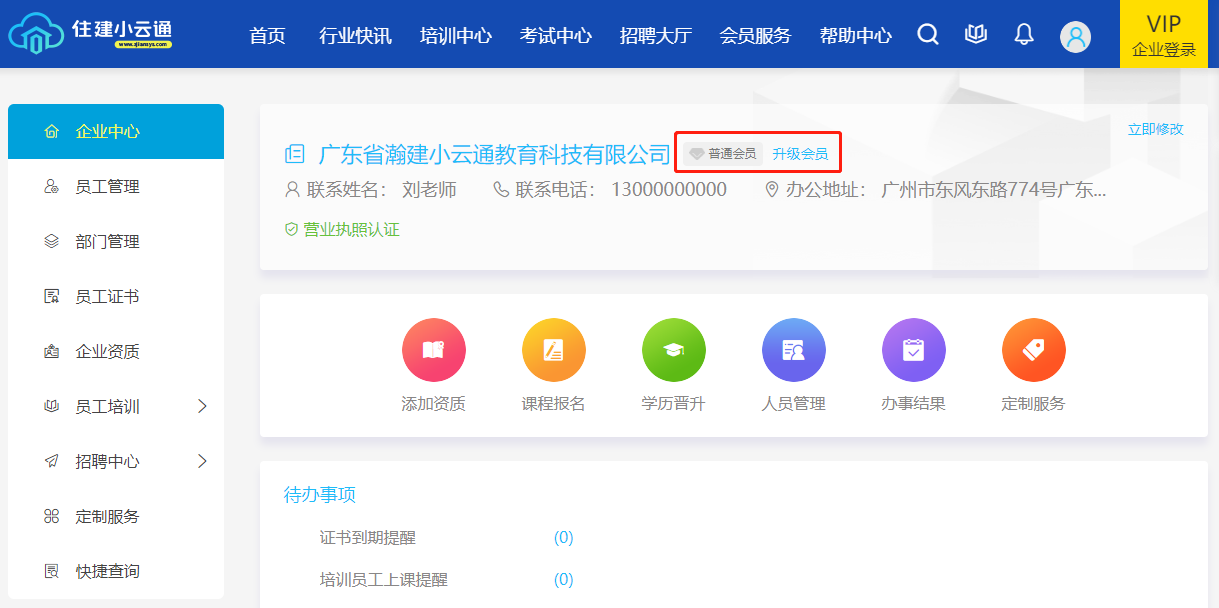Open the book icon in top navigation
Image resolution: width=1219 pixels, height=608 pixels.
tap(976, 35)
